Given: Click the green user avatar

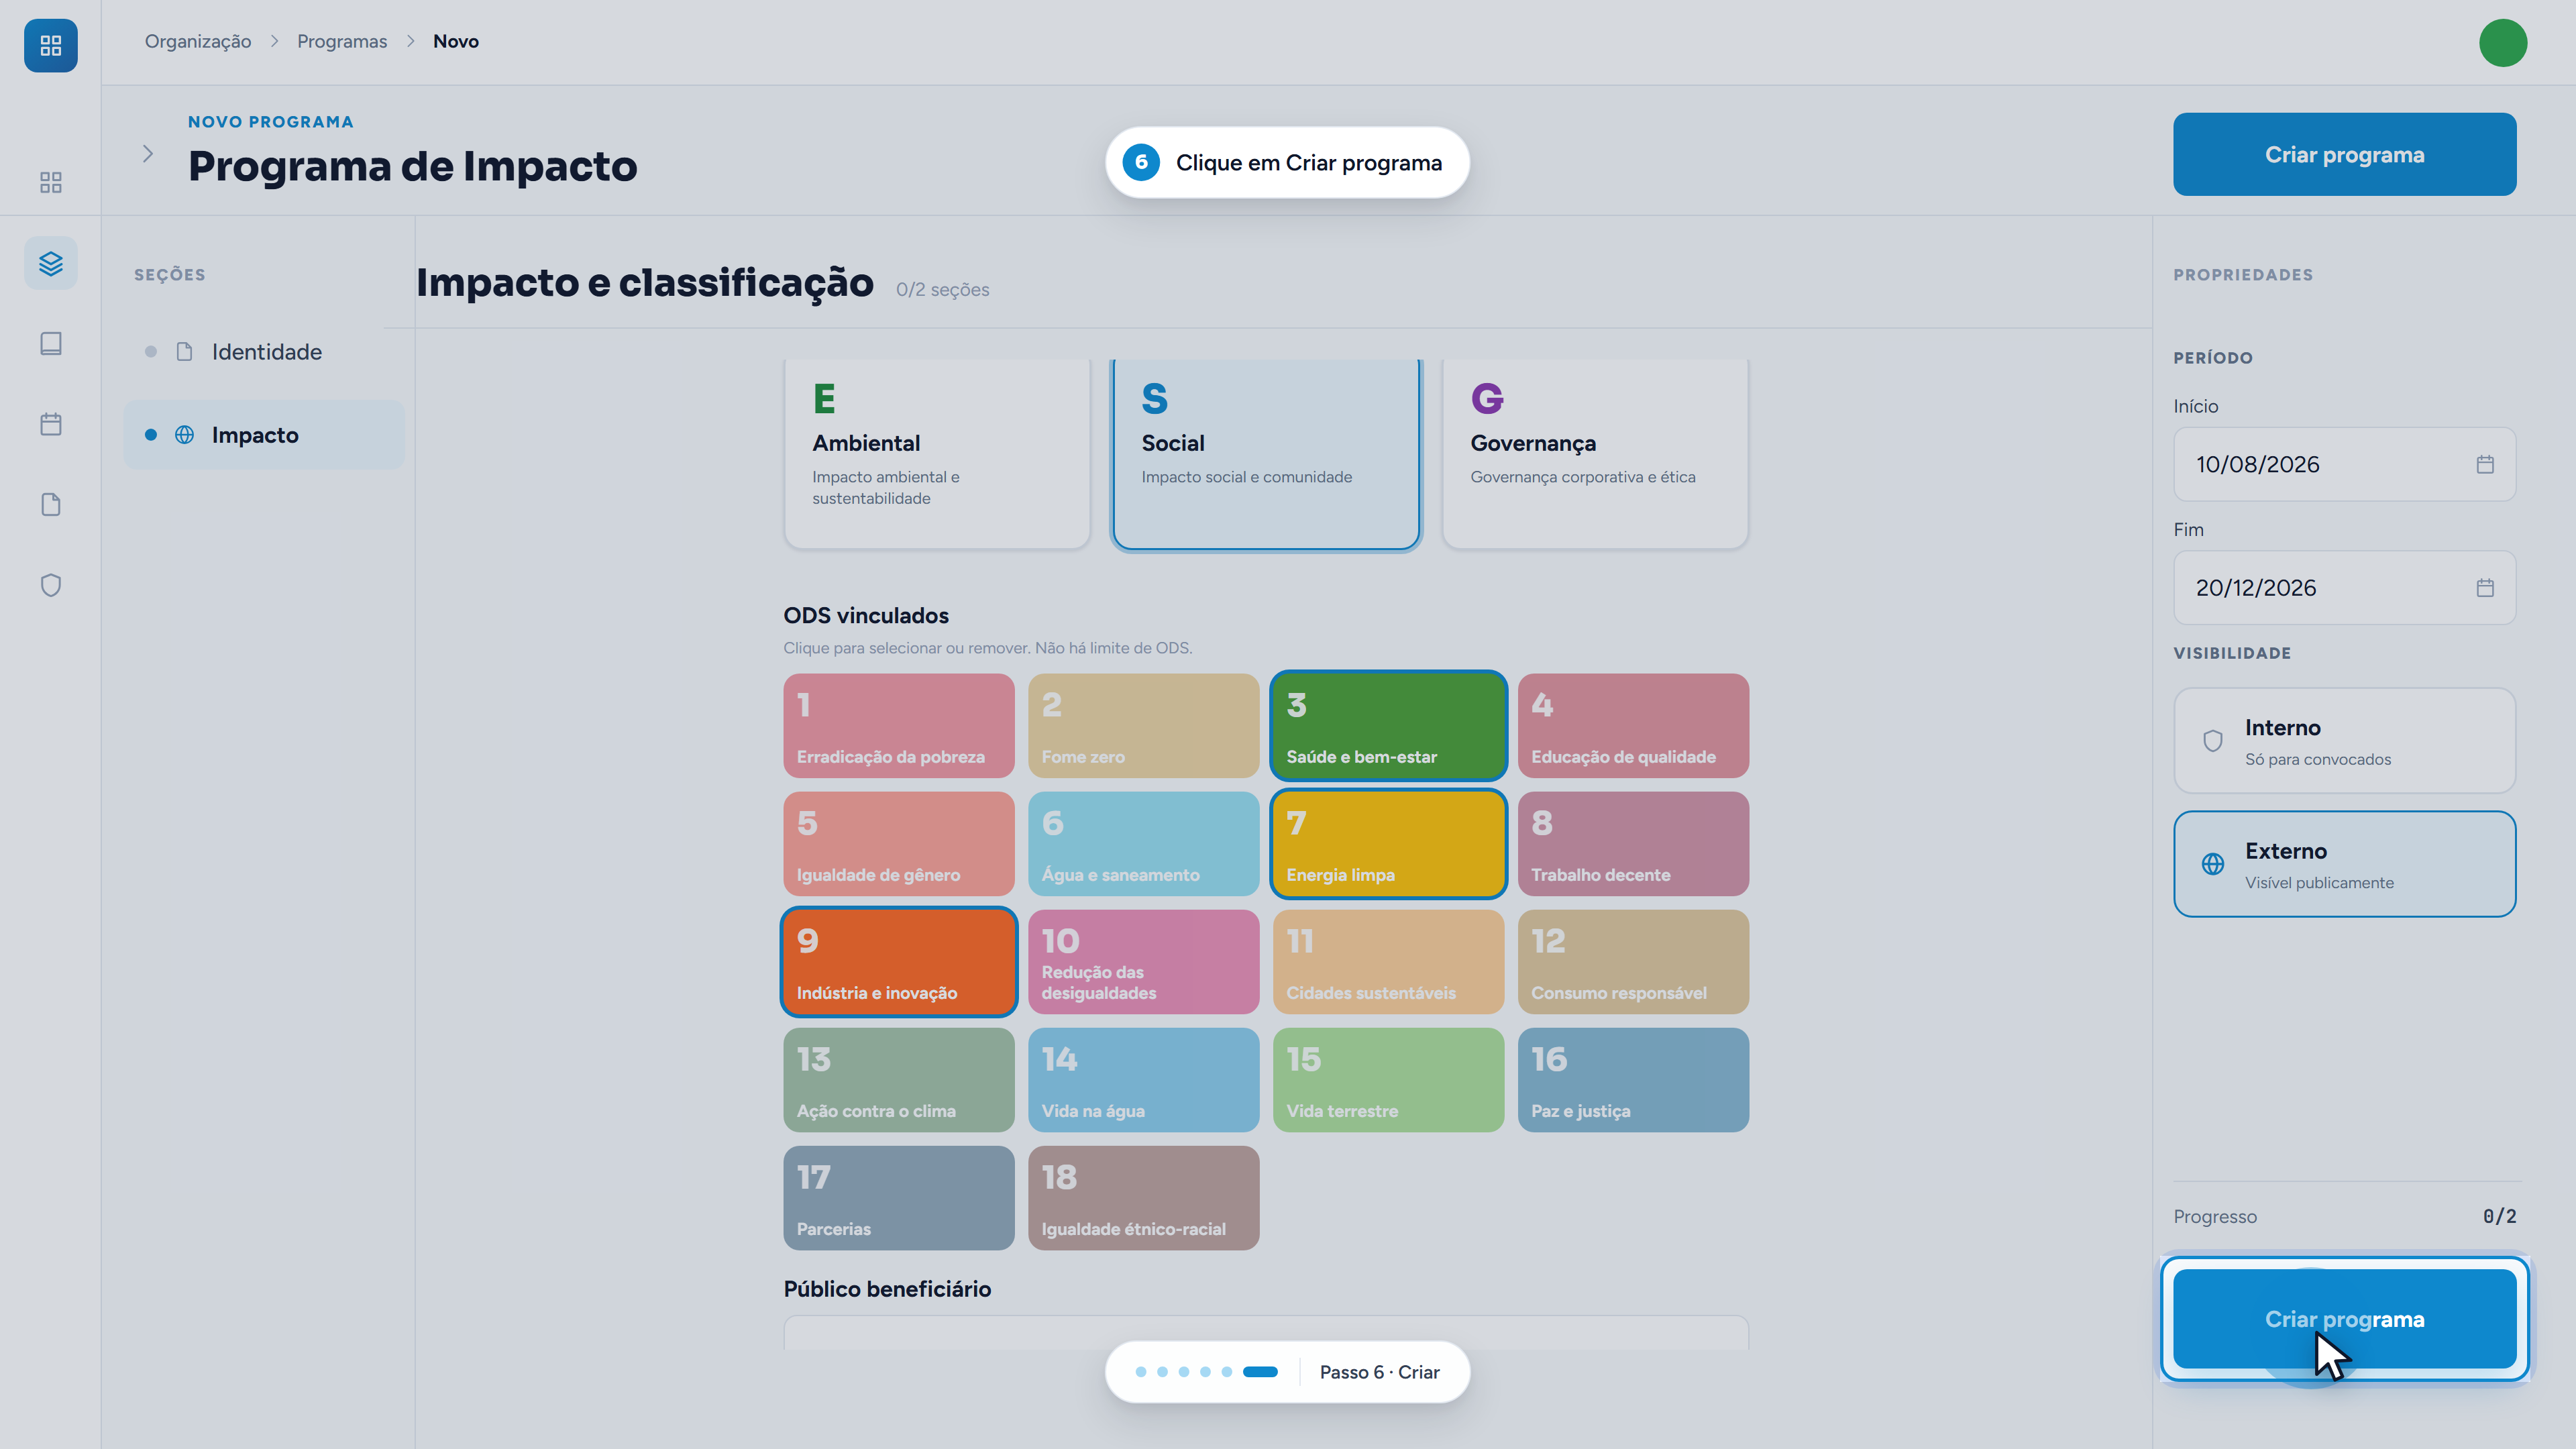Looking at the screenshot, I should point(2503,43).
